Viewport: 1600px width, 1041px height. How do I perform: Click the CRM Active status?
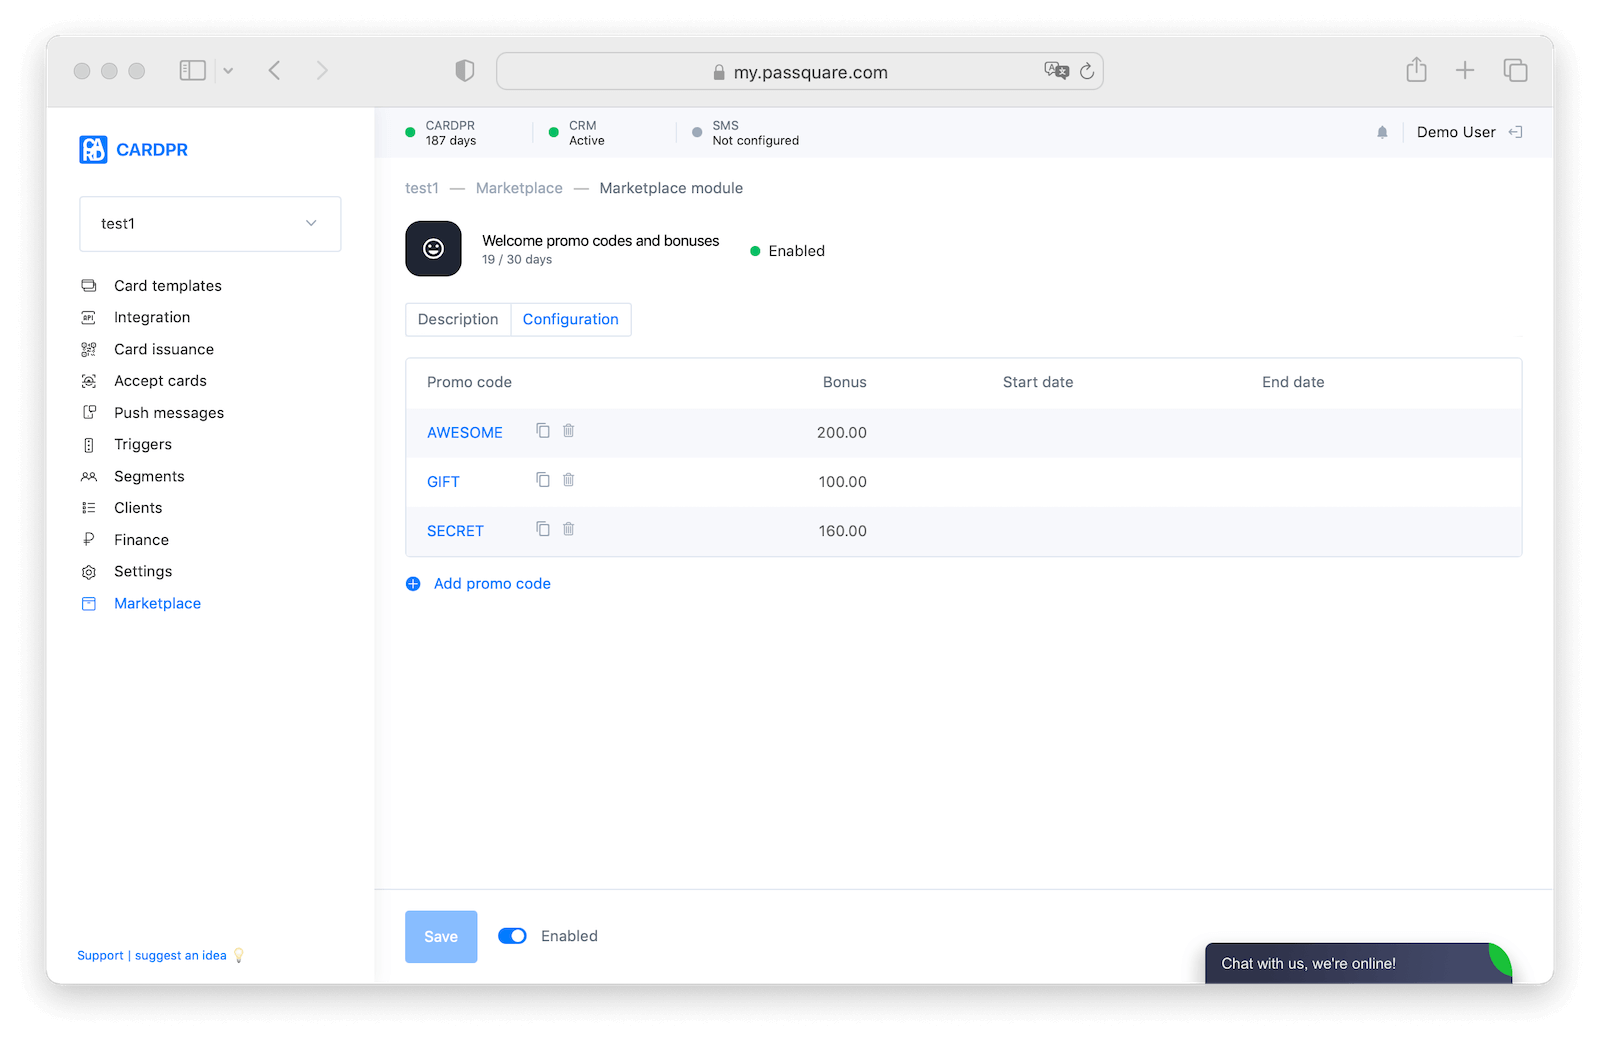click(577, 133)
